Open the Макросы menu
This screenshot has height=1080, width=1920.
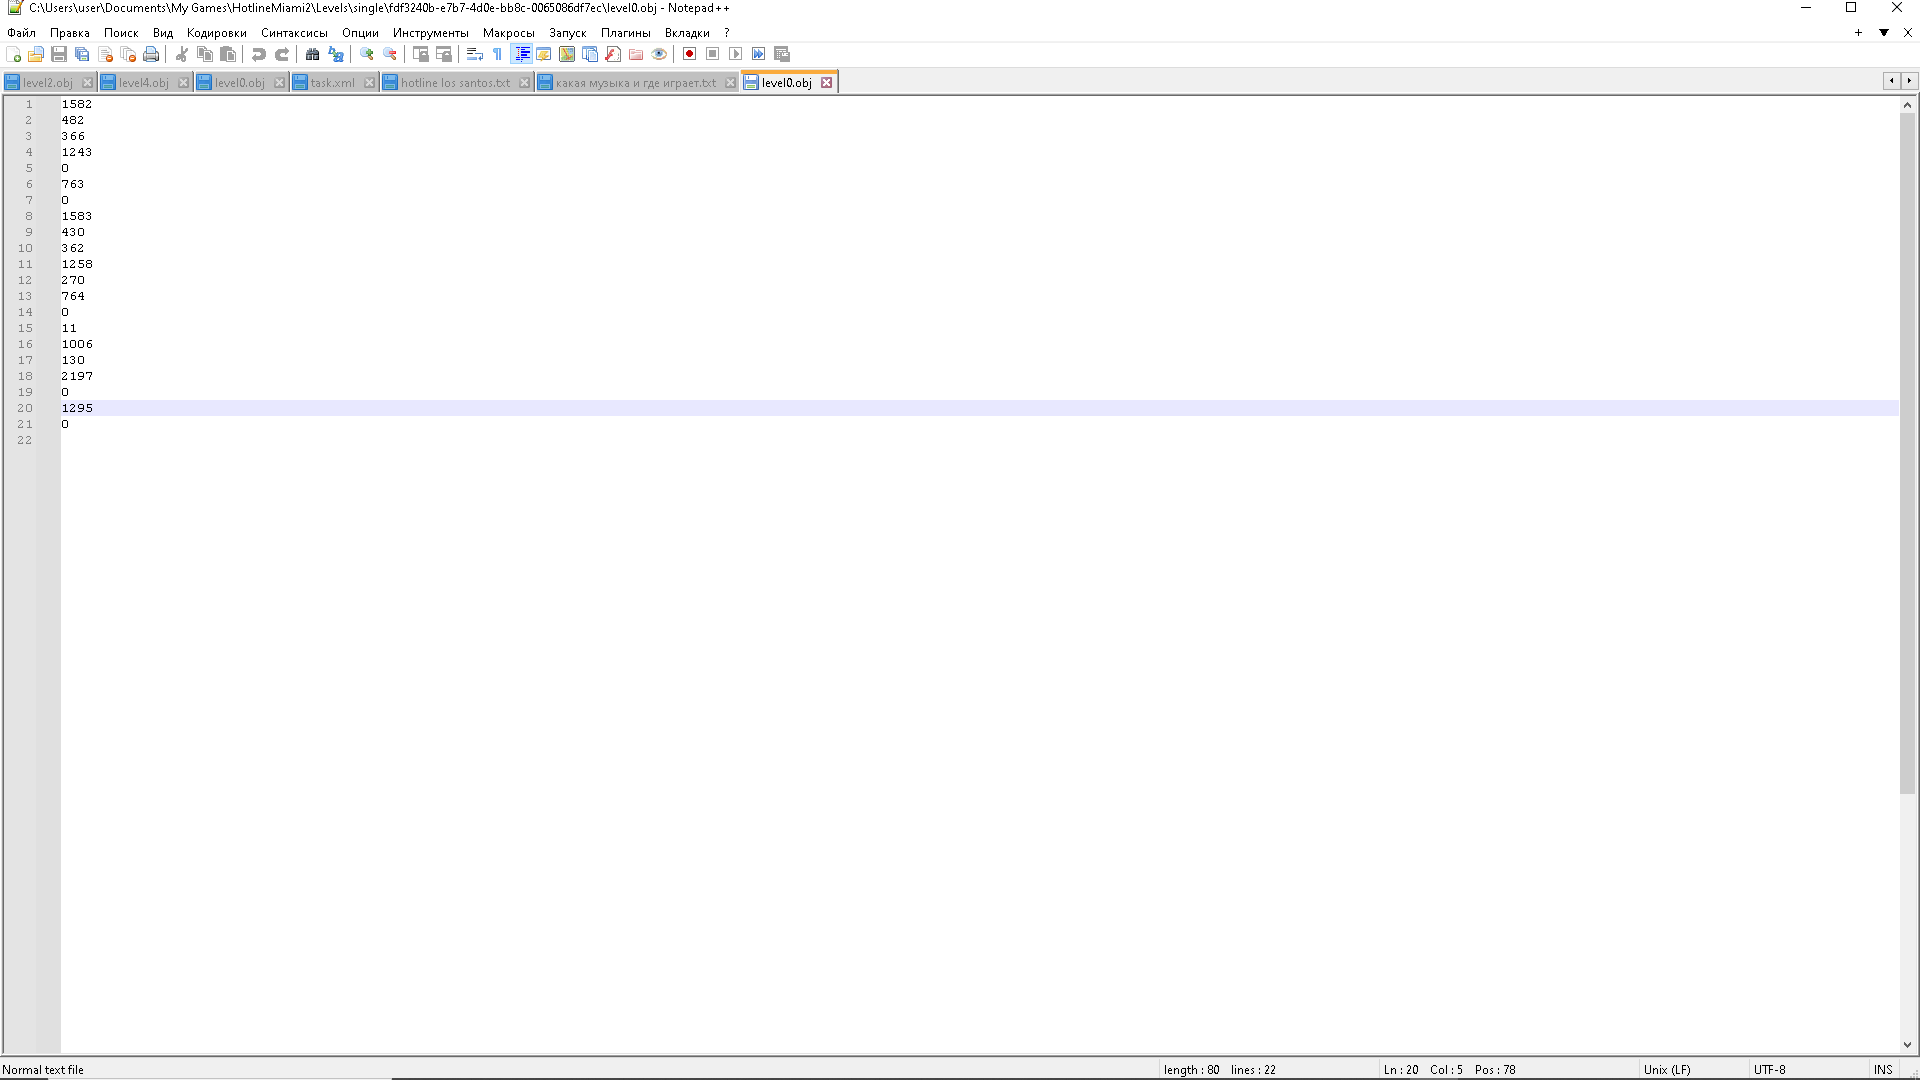[509, 33]
